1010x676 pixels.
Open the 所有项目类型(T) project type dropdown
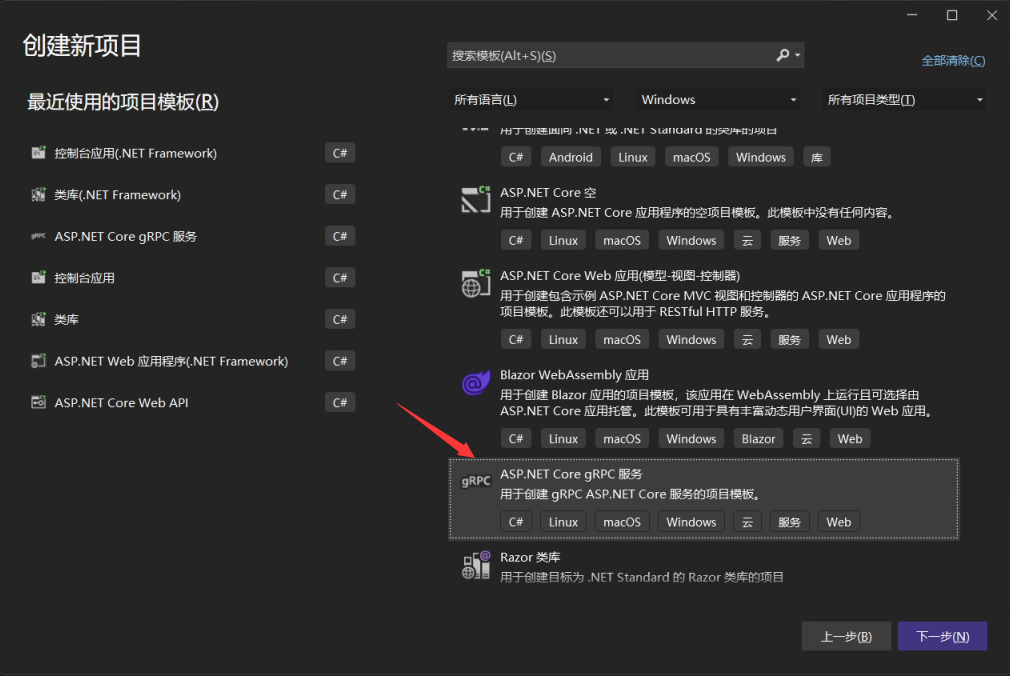[904, 99]
